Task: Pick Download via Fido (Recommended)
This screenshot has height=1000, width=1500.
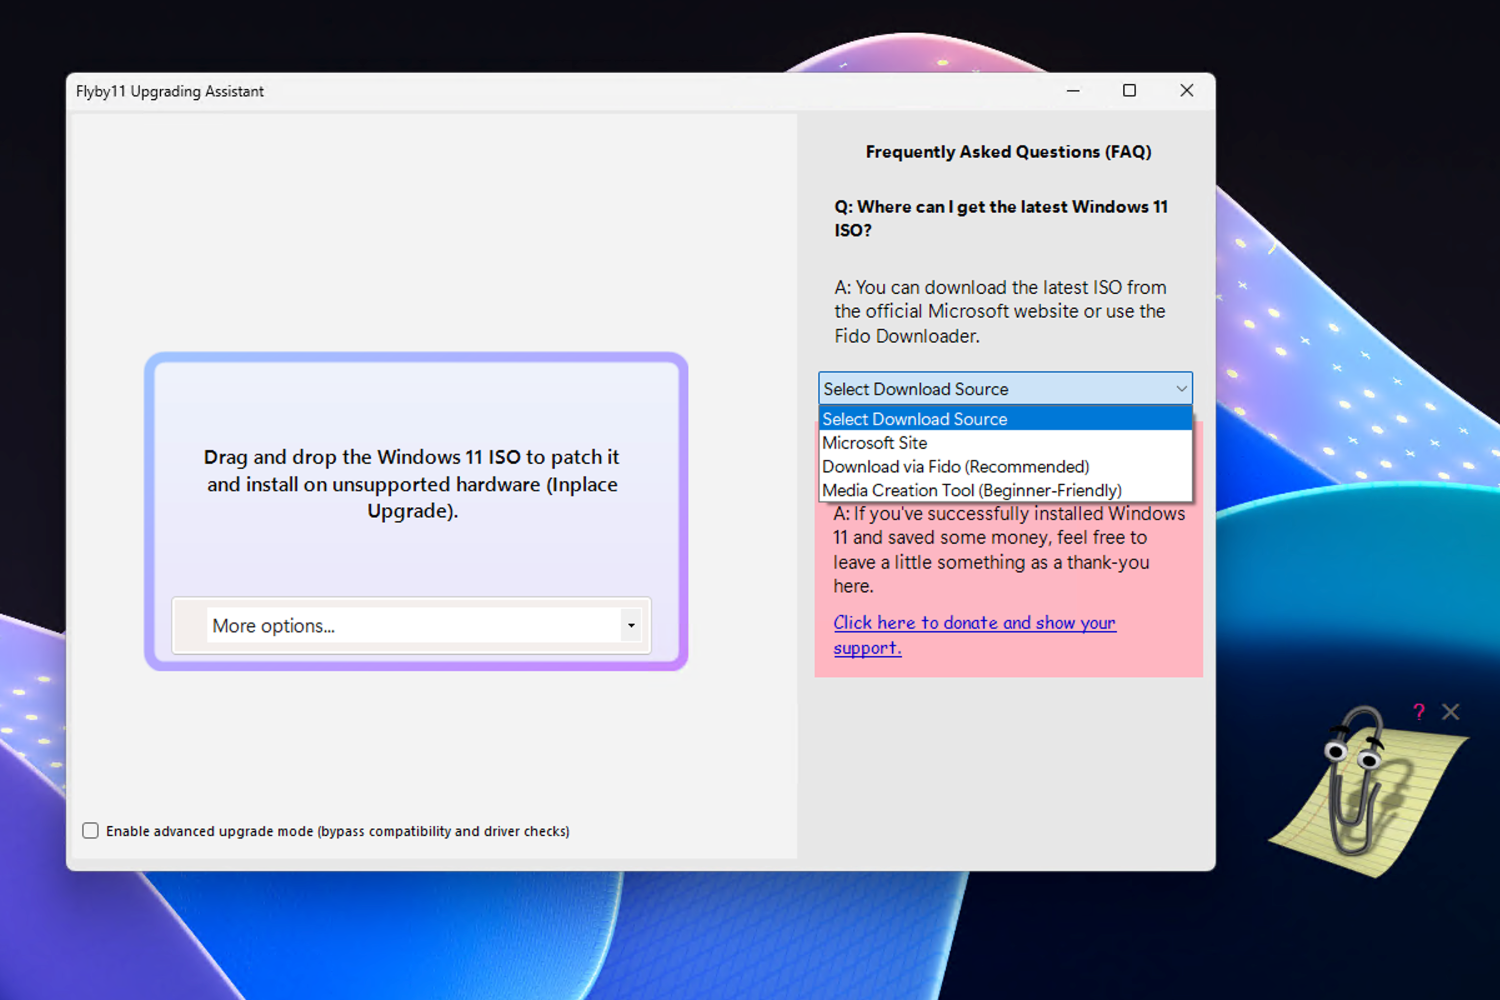Action: [1006, 467]
